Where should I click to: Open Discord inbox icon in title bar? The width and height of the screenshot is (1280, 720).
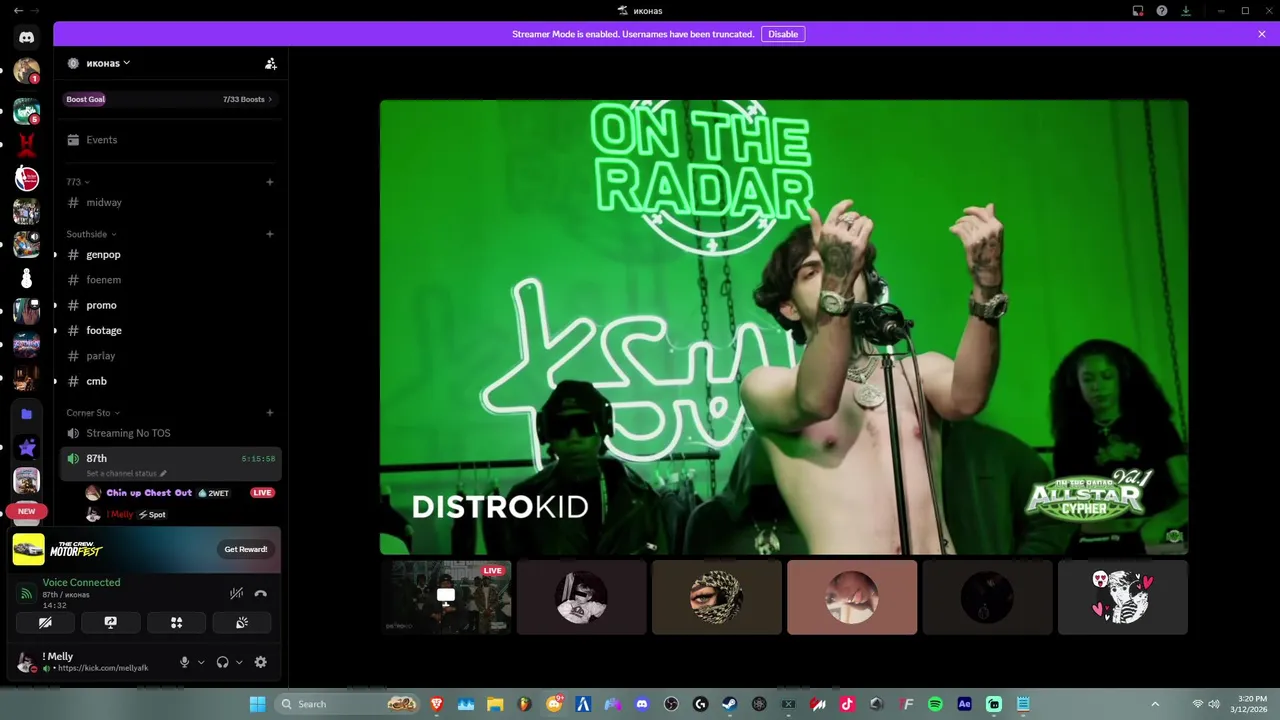point(1138,11)
